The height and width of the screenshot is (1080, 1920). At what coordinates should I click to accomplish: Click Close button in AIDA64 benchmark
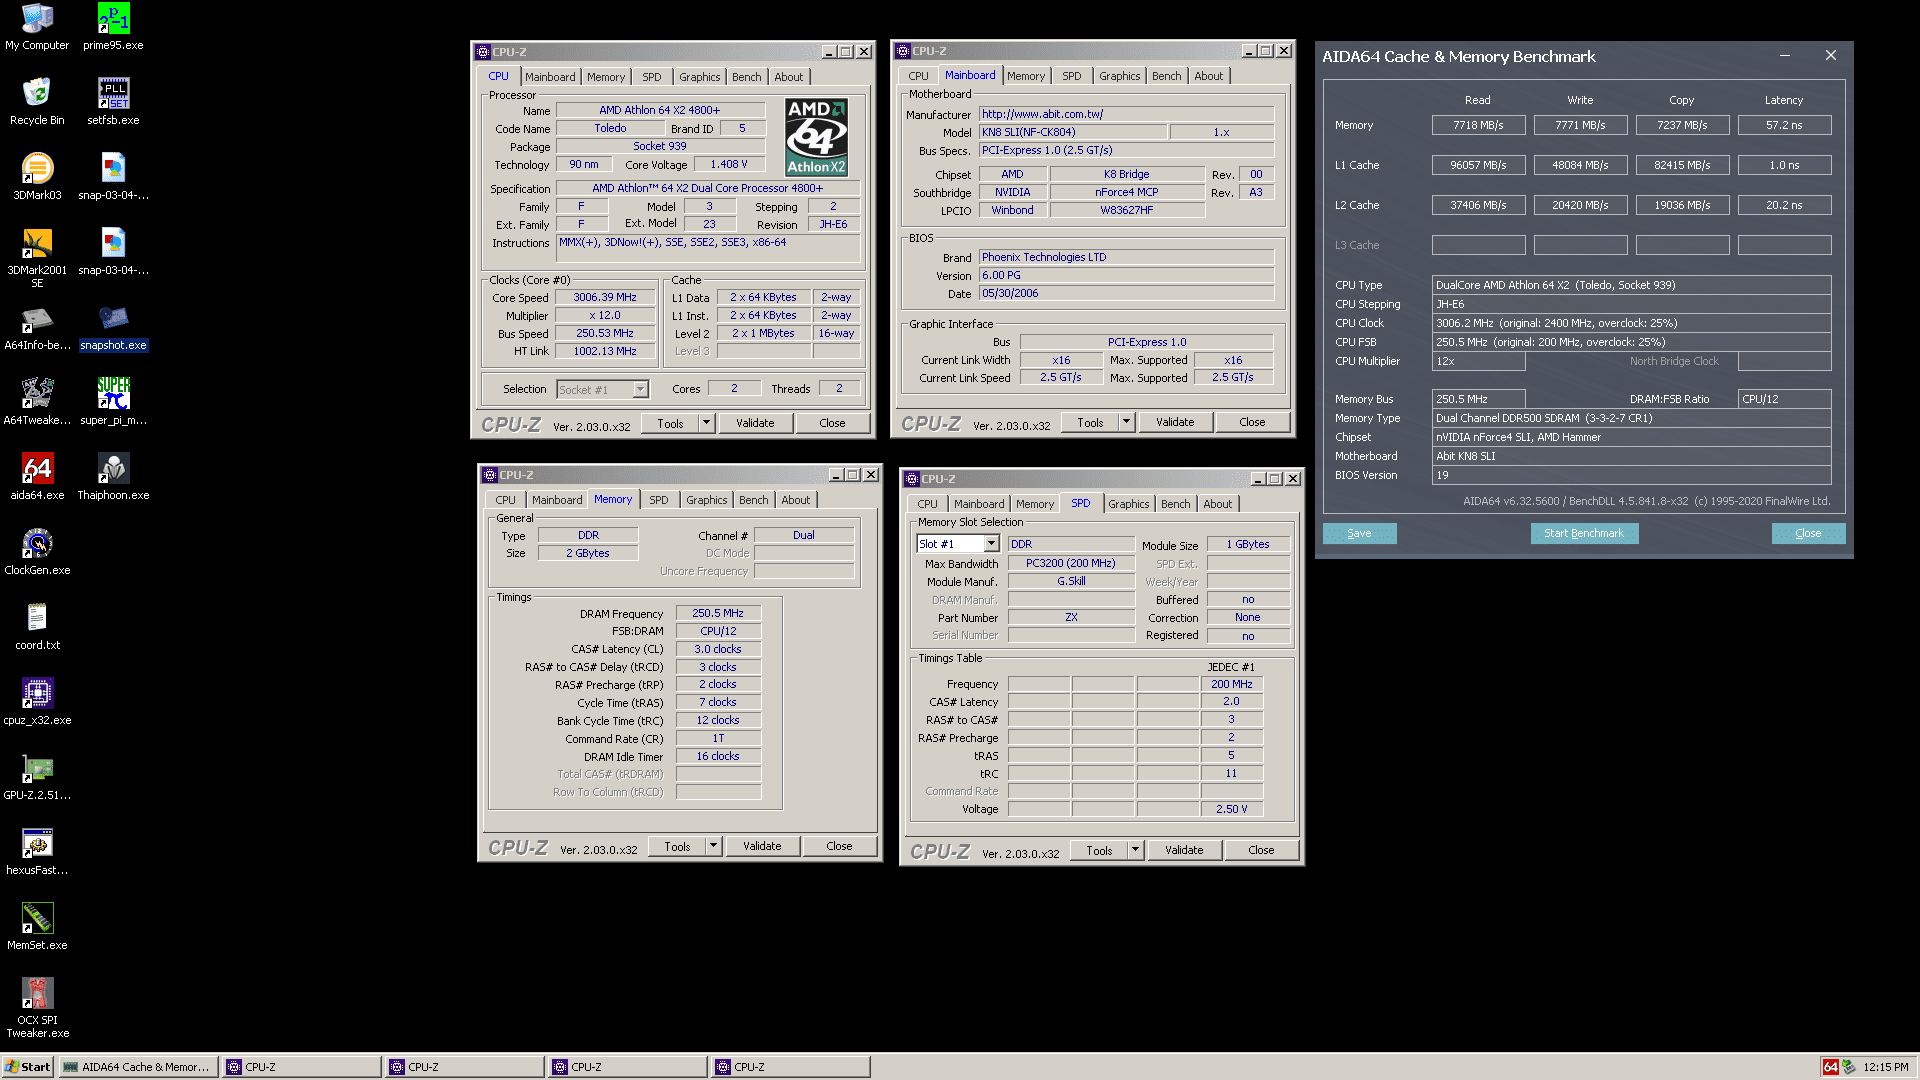[x=1808, y=533]
